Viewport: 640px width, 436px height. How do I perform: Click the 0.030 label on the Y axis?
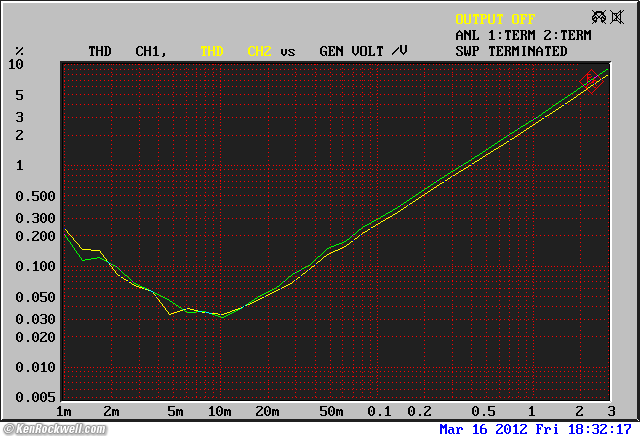tap(36, 319)
